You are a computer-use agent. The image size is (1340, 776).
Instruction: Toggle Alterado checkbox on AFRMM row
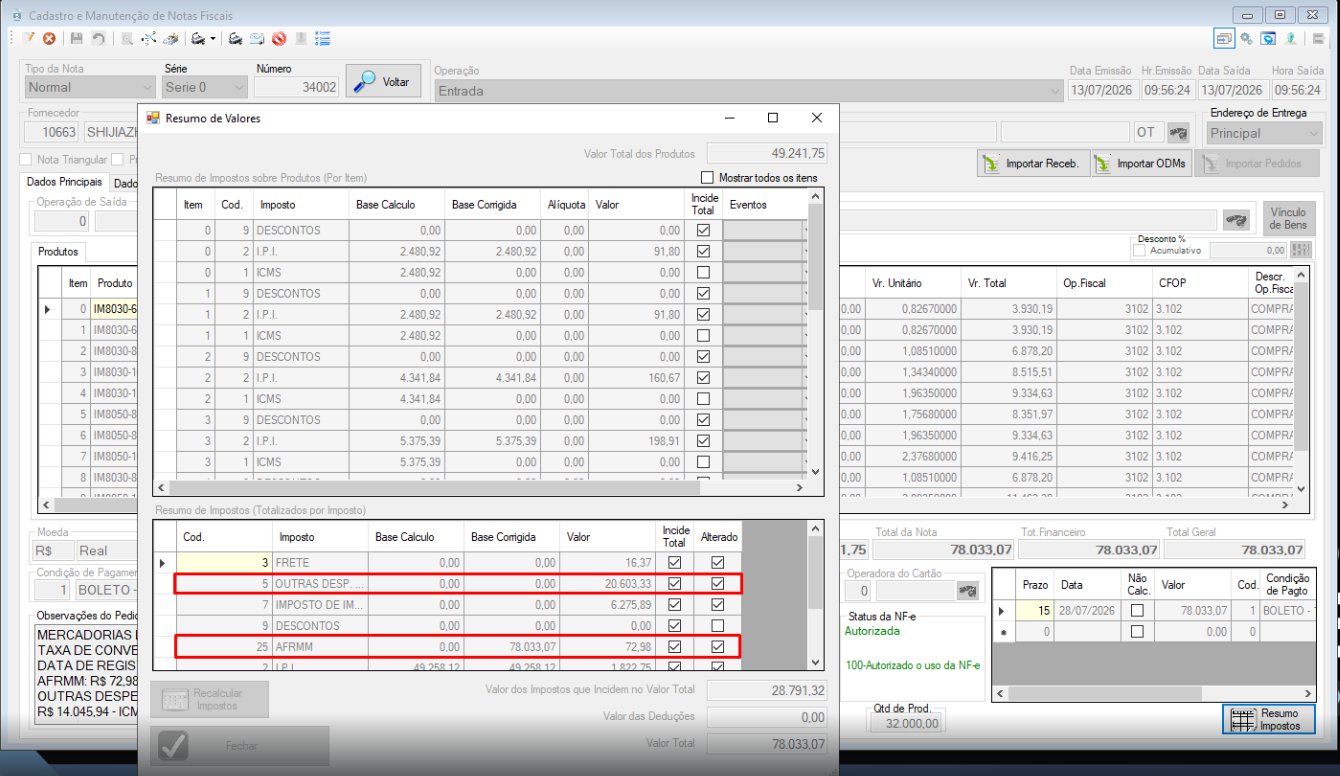pyautogui.click(x=718, y=647)
